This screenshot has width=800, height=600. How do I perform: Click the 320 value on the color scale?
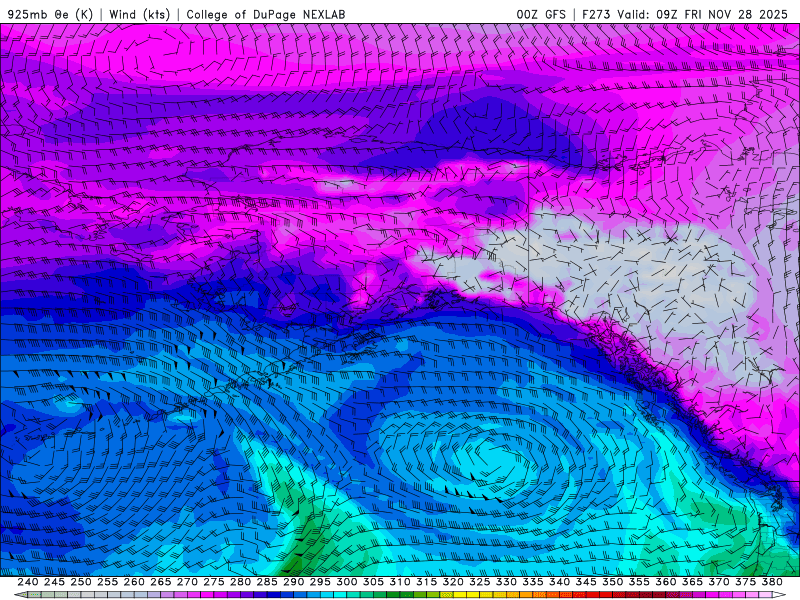click(x=453, y=582)
